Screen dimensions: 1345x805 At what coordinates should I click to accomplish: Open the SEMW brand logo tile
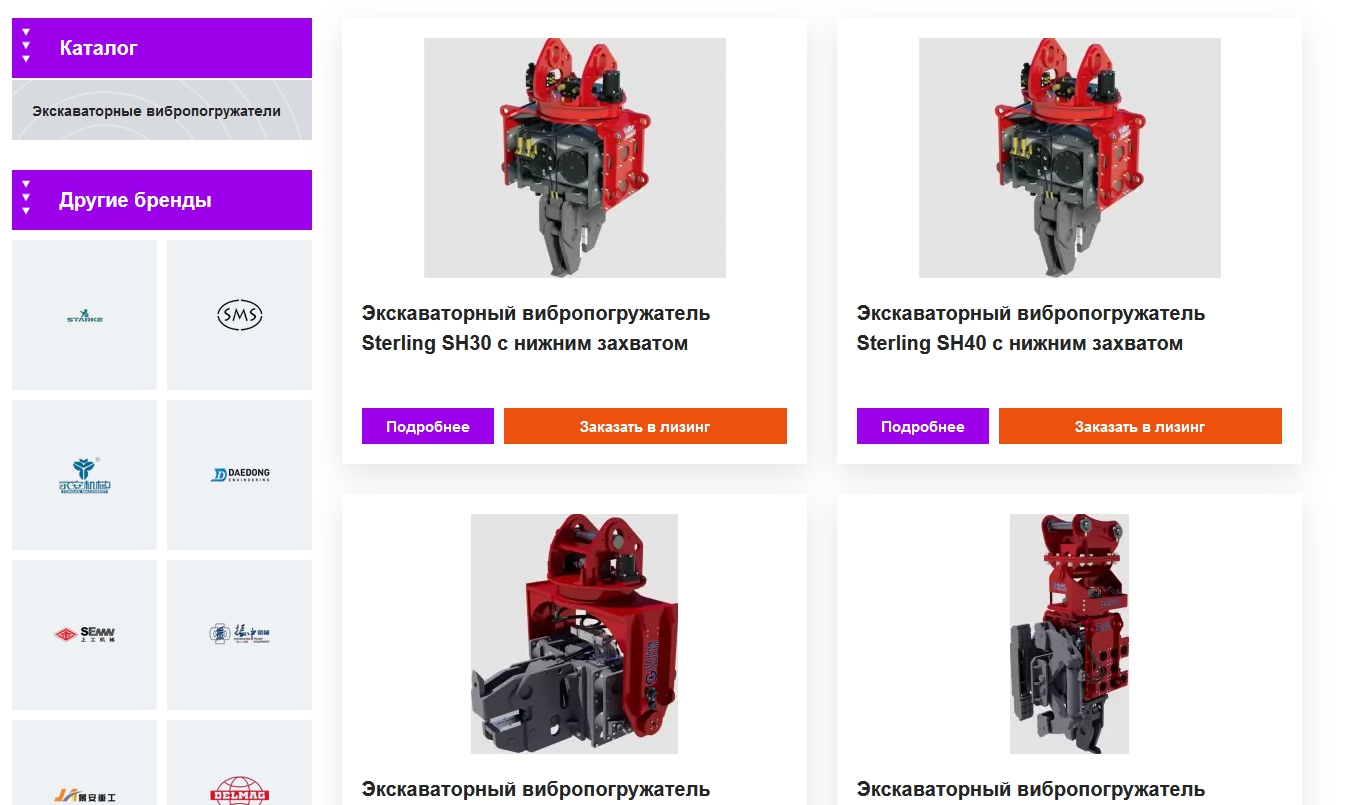click(x=84, y=635)
